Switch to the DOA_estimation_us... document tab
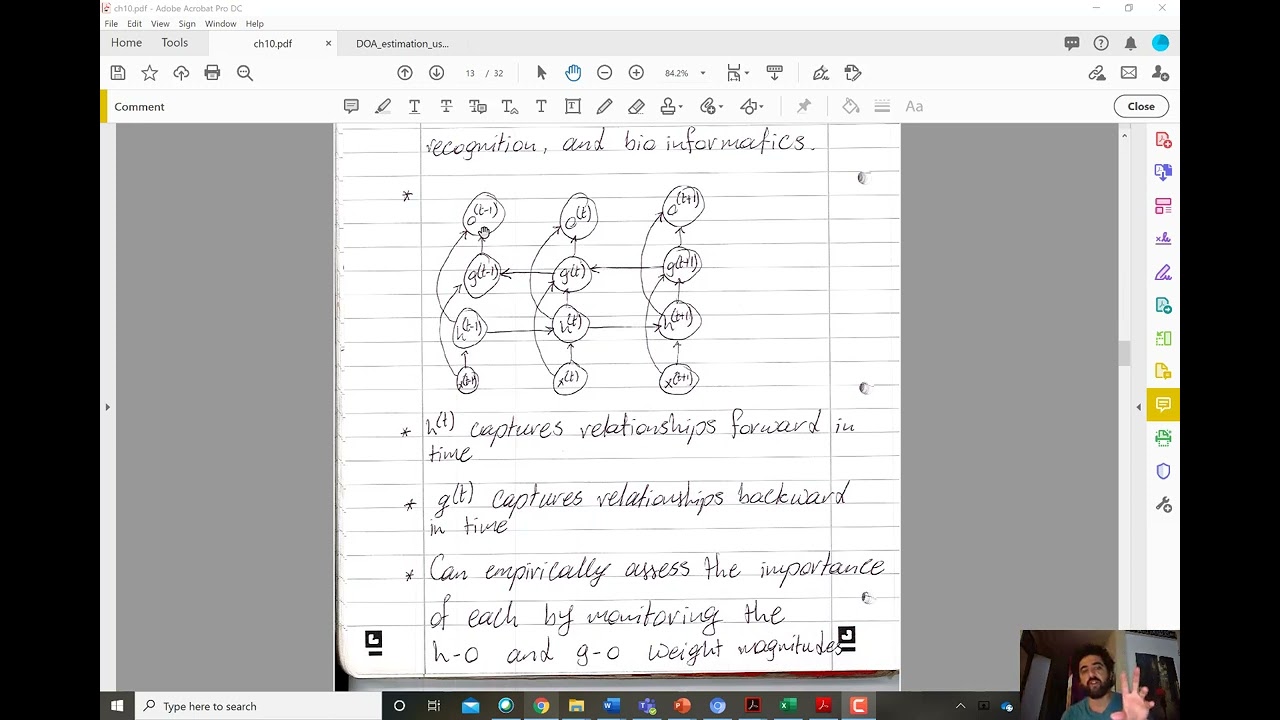 click(402, 44)
